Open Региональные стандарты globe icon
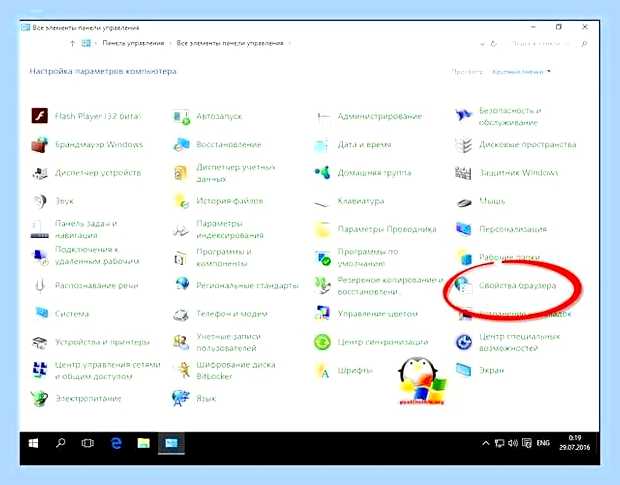Image resolution: width=620 pixels, height=485 pixels. point(183,283)
